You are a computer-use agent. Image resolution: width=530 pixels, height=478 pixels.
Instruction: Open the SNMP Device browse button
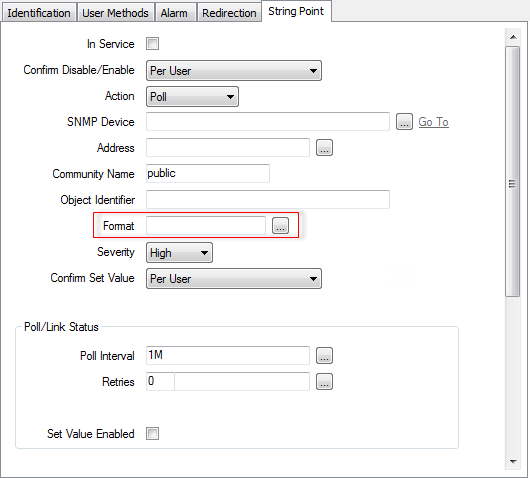pyautogui.click(x=404, y=122)
